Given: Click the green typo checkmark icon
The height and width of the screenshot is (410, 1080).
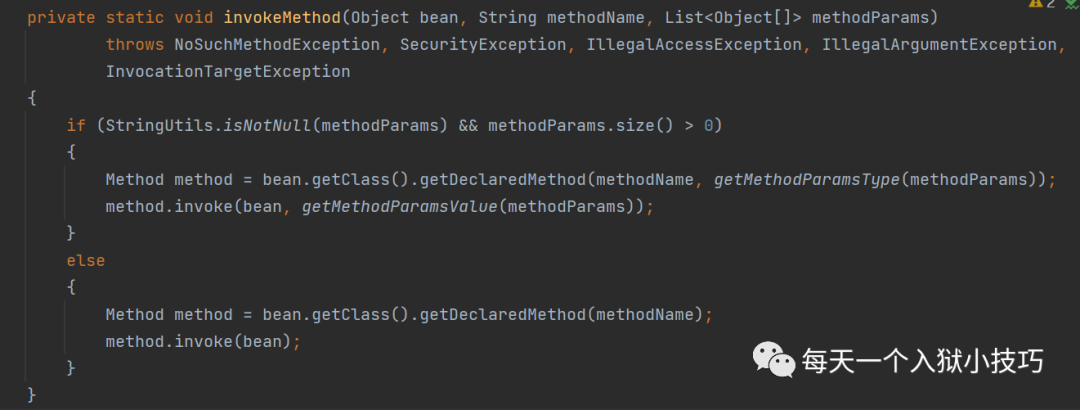Looking at the screenshot, I should (x=1072, y=3).
